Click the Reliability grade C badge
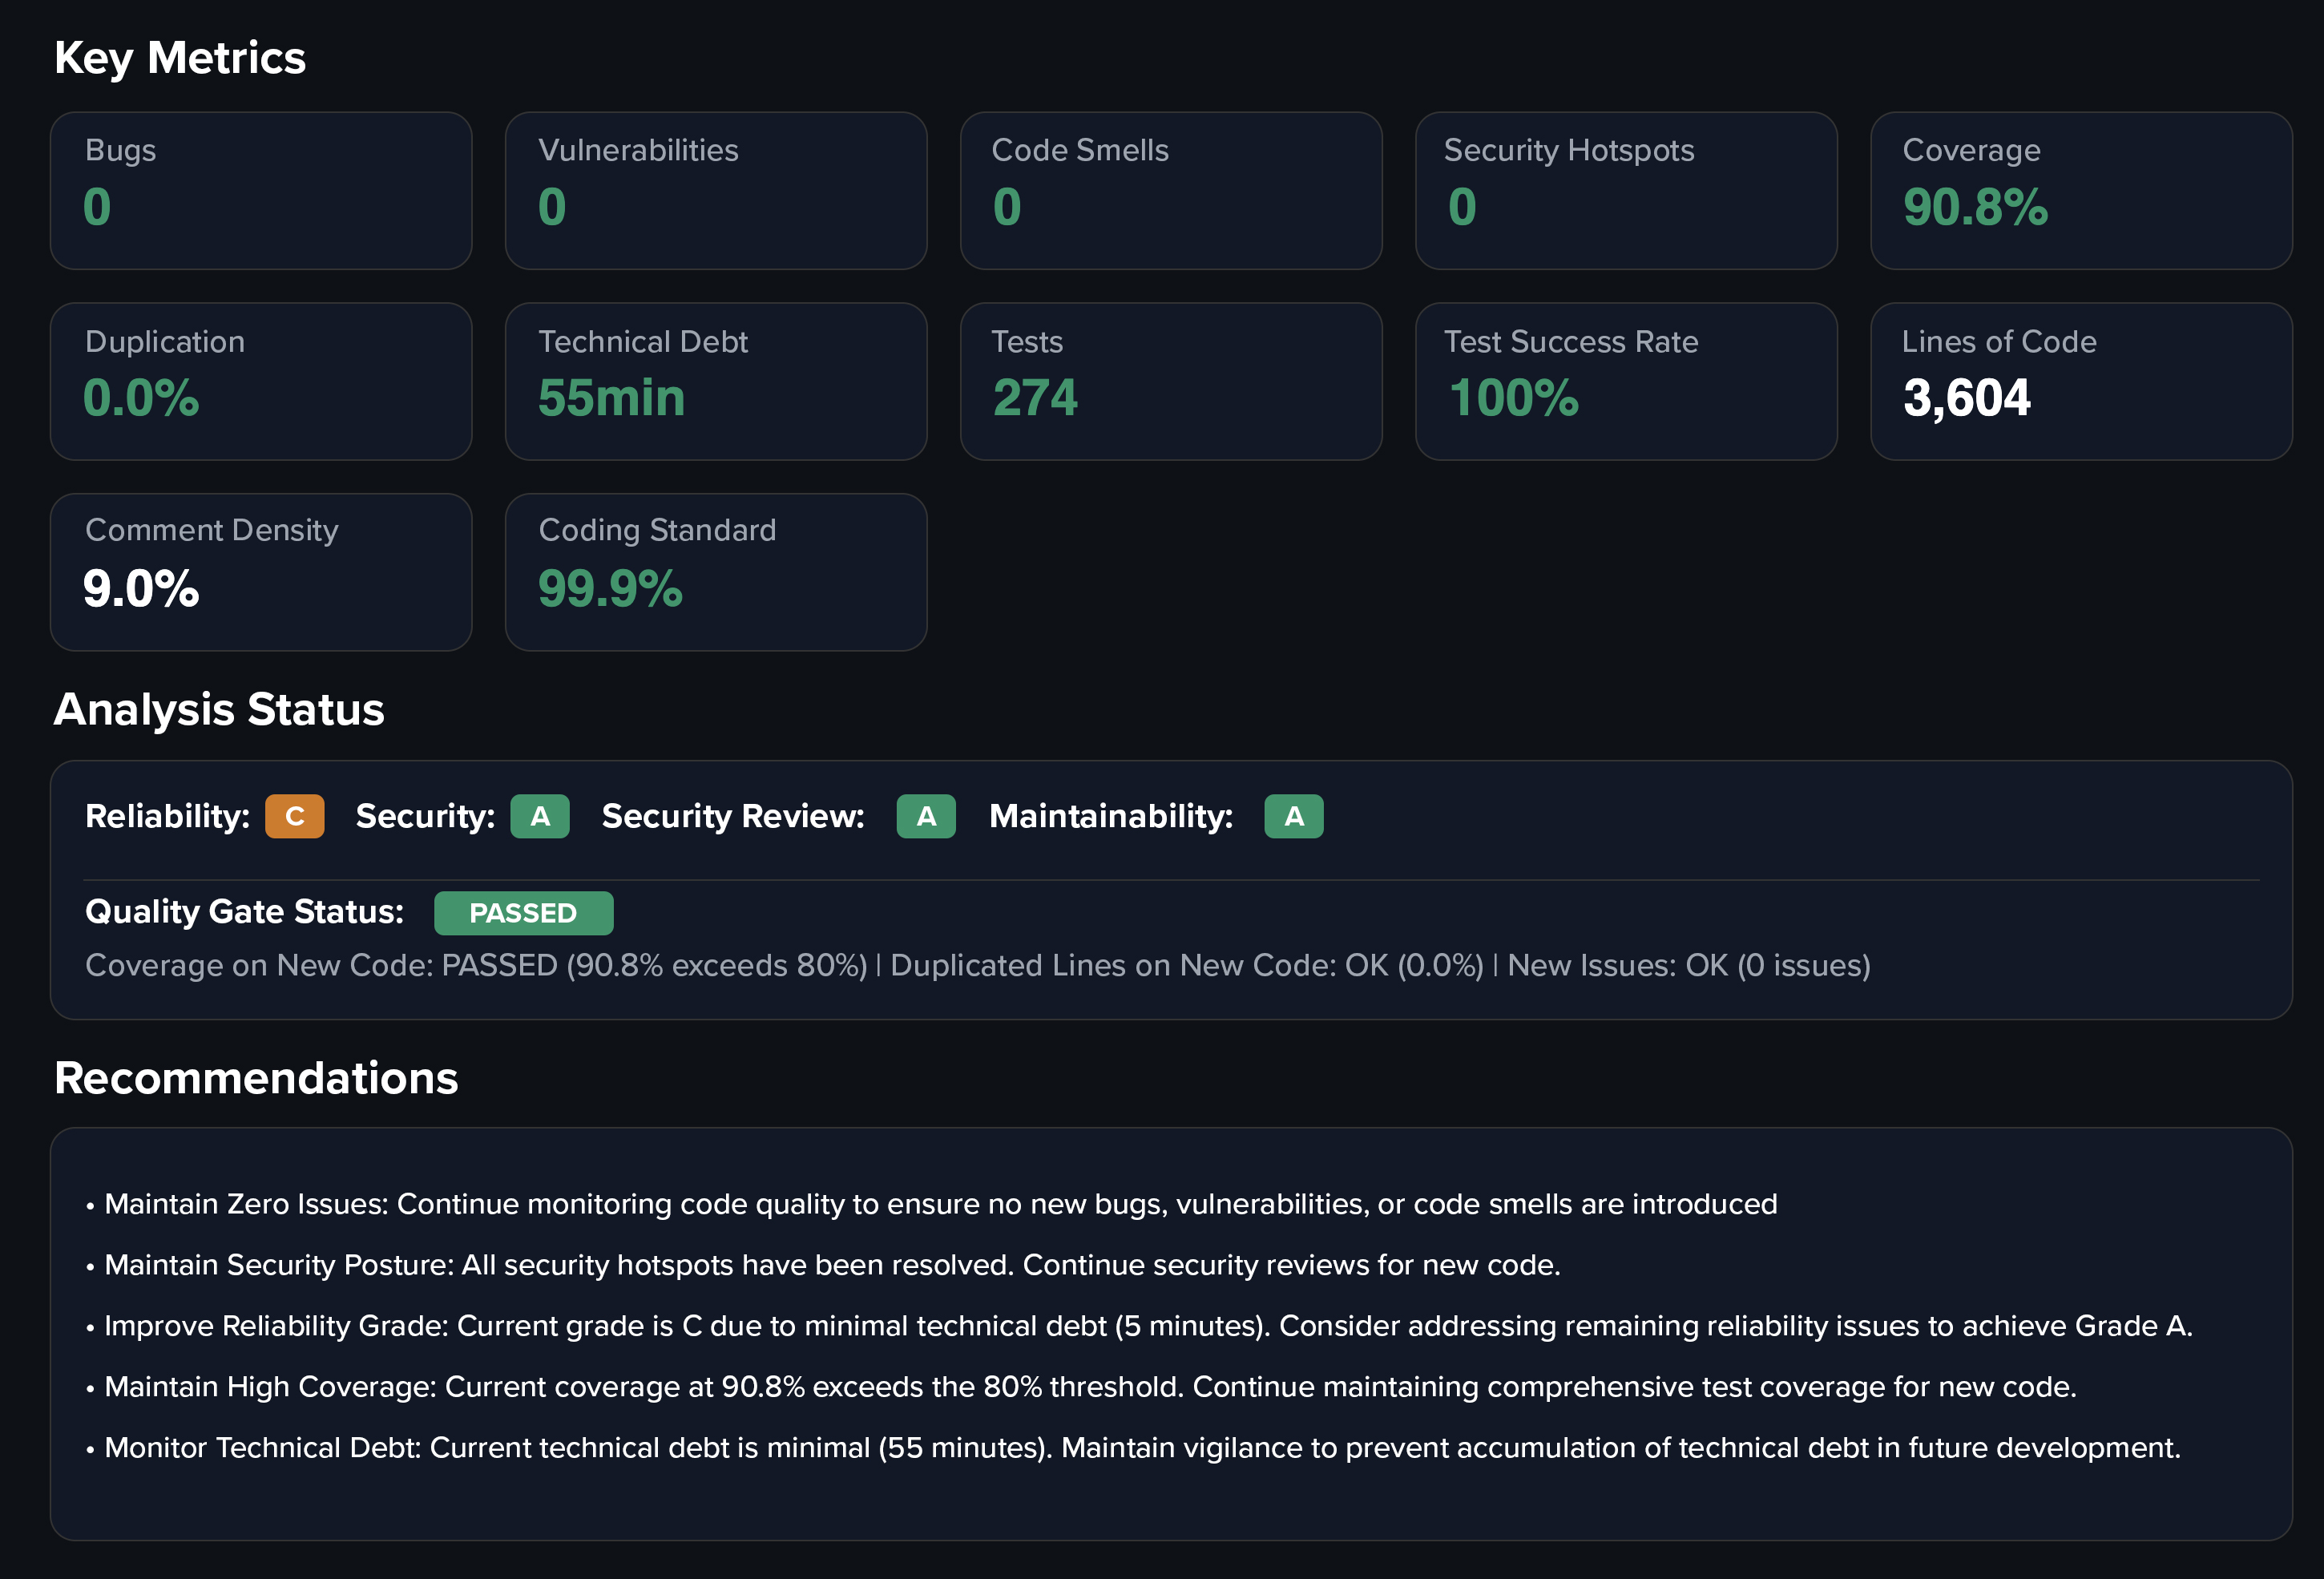The height and width of the screenshot is (1579, 2324). (294, 816)
